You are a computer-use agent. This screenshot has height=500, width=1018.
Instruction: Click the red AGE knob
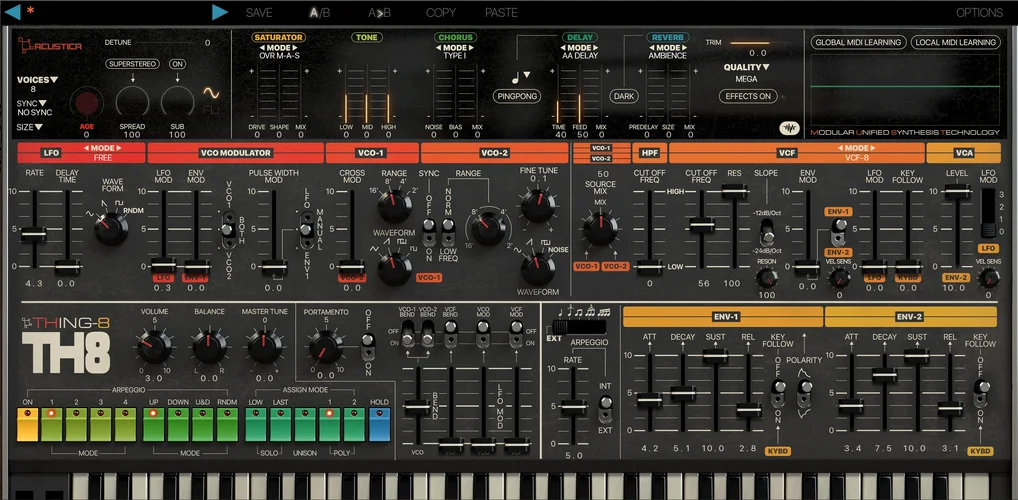(x=85, y=101)
